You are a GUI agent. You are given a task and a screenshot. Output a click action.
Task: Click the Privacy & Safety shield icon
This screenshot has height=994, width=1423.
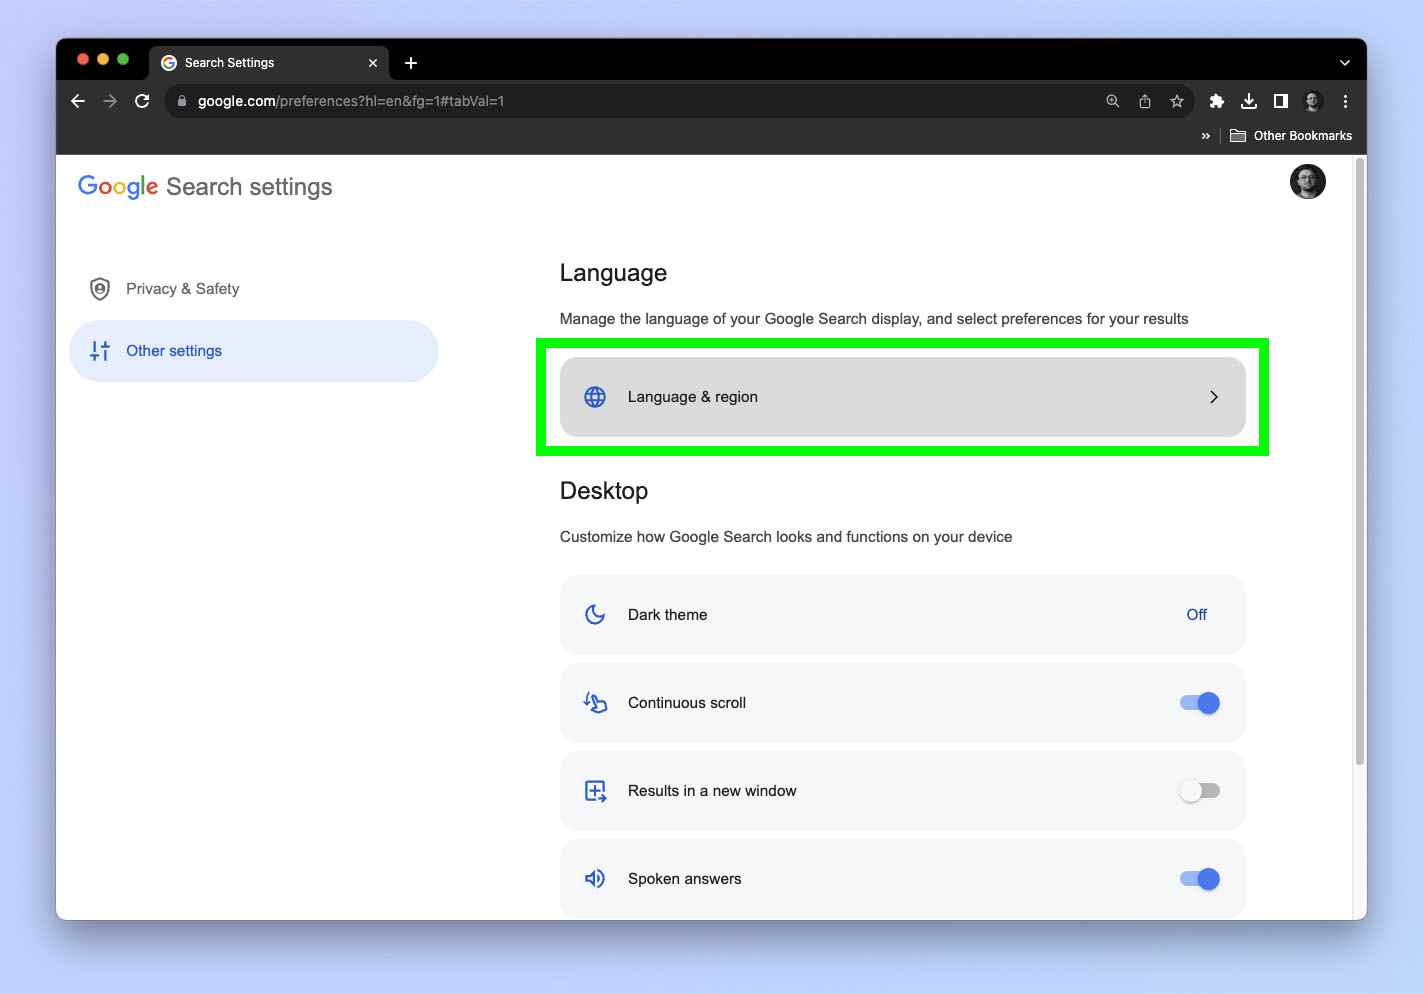100,289
